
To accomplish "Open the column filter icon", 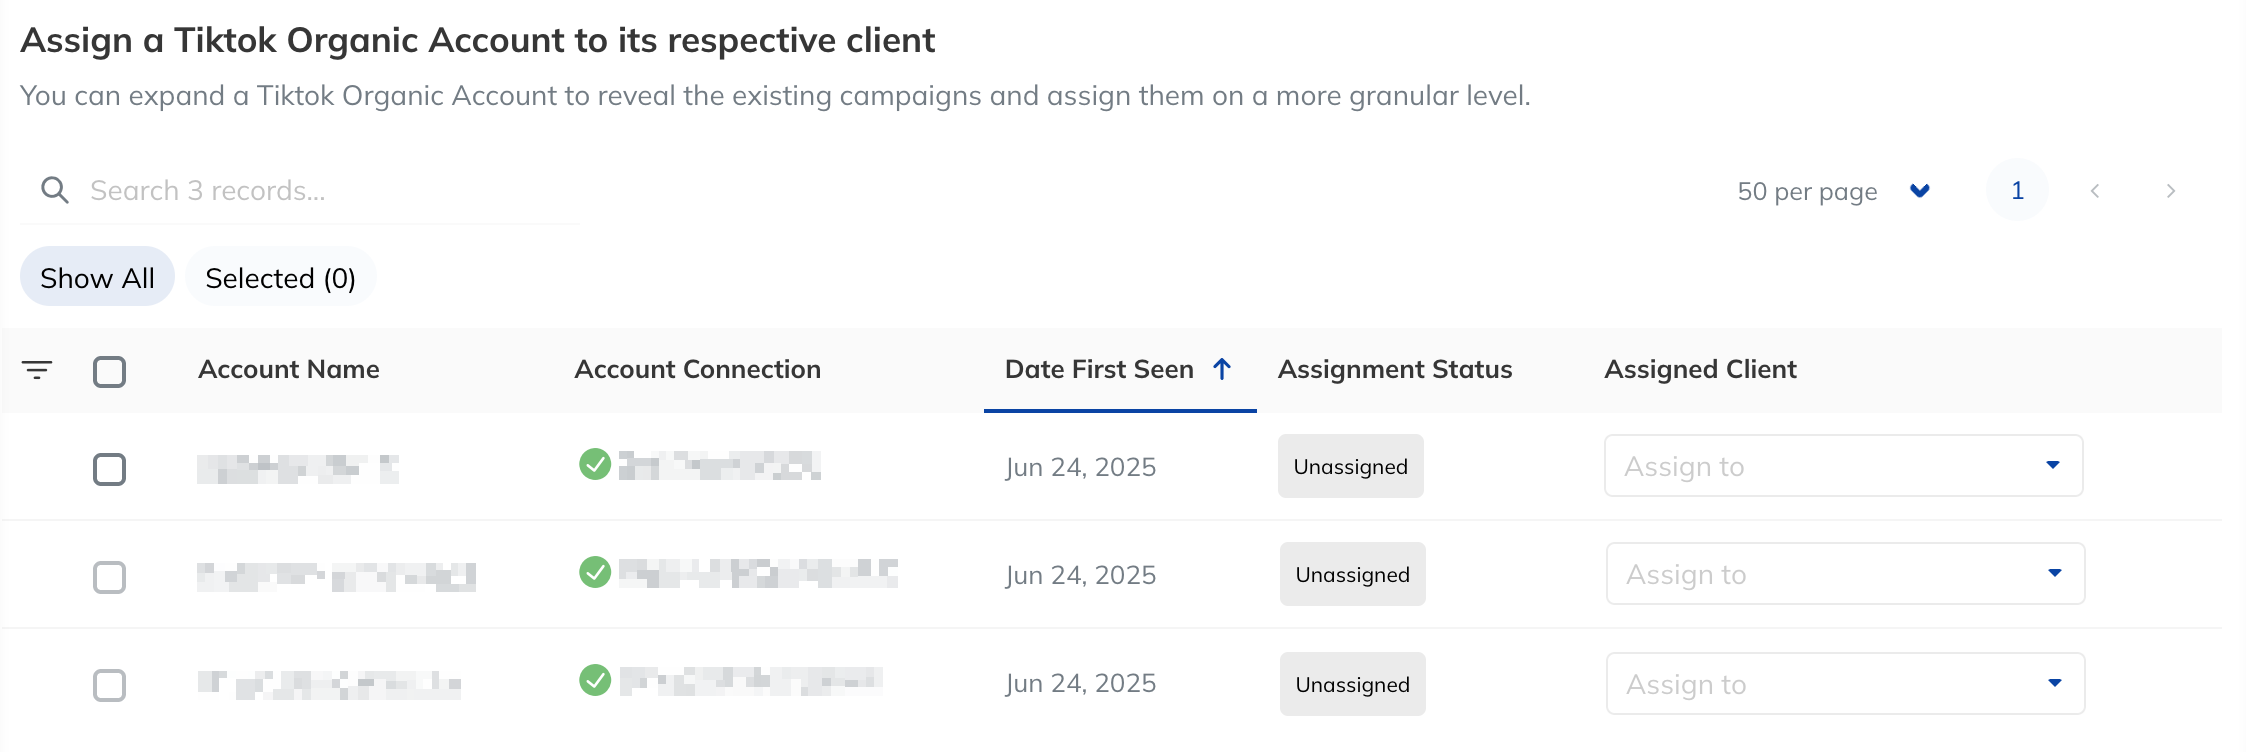I will click(37, 370).
